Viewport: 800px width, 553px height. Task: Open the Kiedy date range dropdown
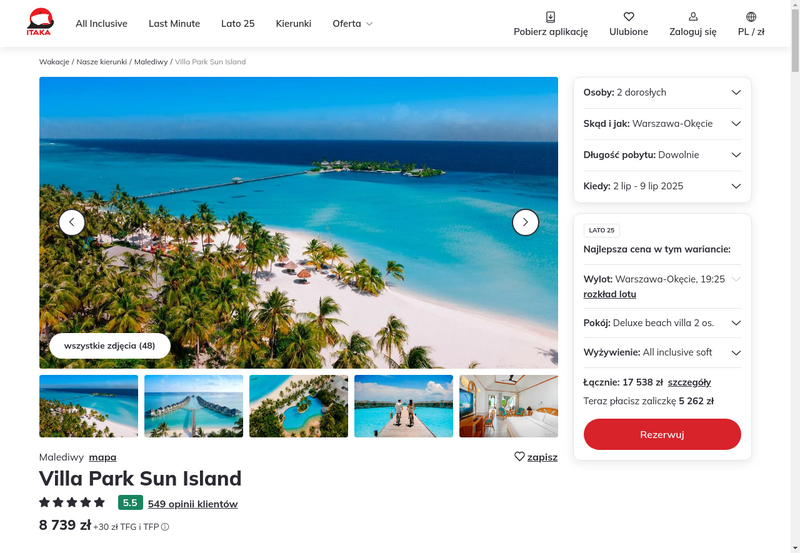coord(662,186)
